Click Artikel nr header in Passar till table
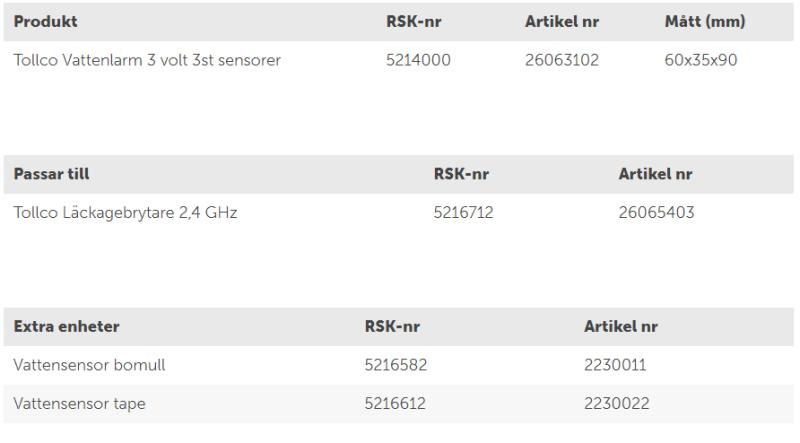Screen dimensions: 800x443 [x=655, y=174]
